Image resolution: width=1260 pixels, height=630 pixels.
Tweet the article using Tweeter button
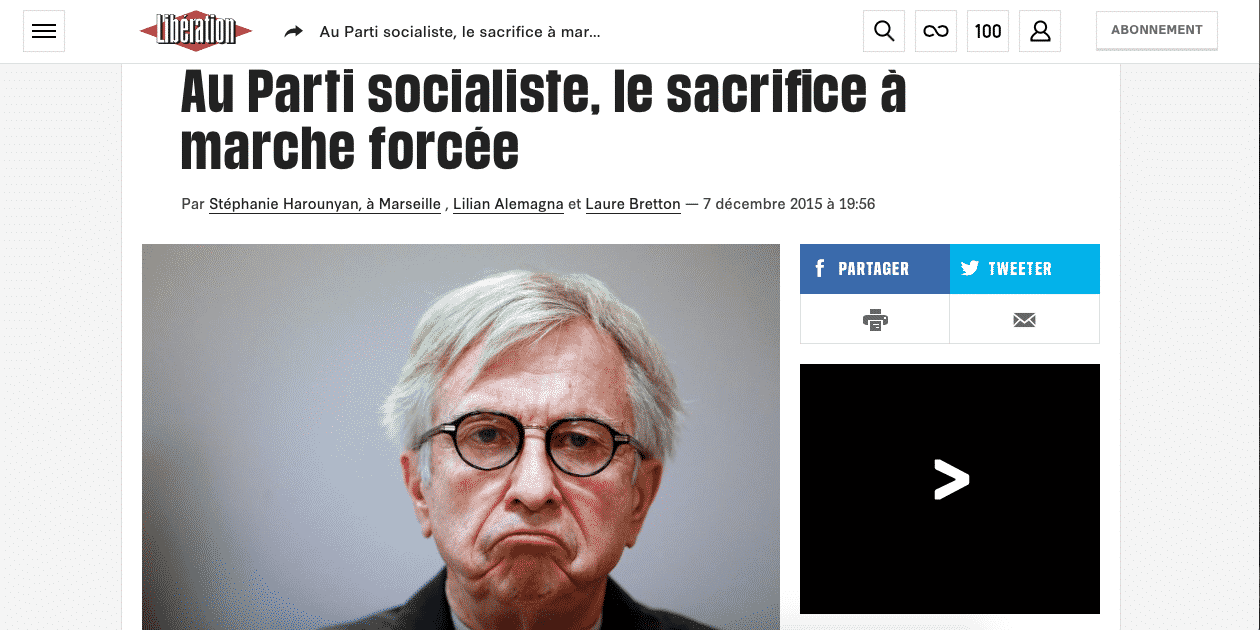[x=1025, y=269]
